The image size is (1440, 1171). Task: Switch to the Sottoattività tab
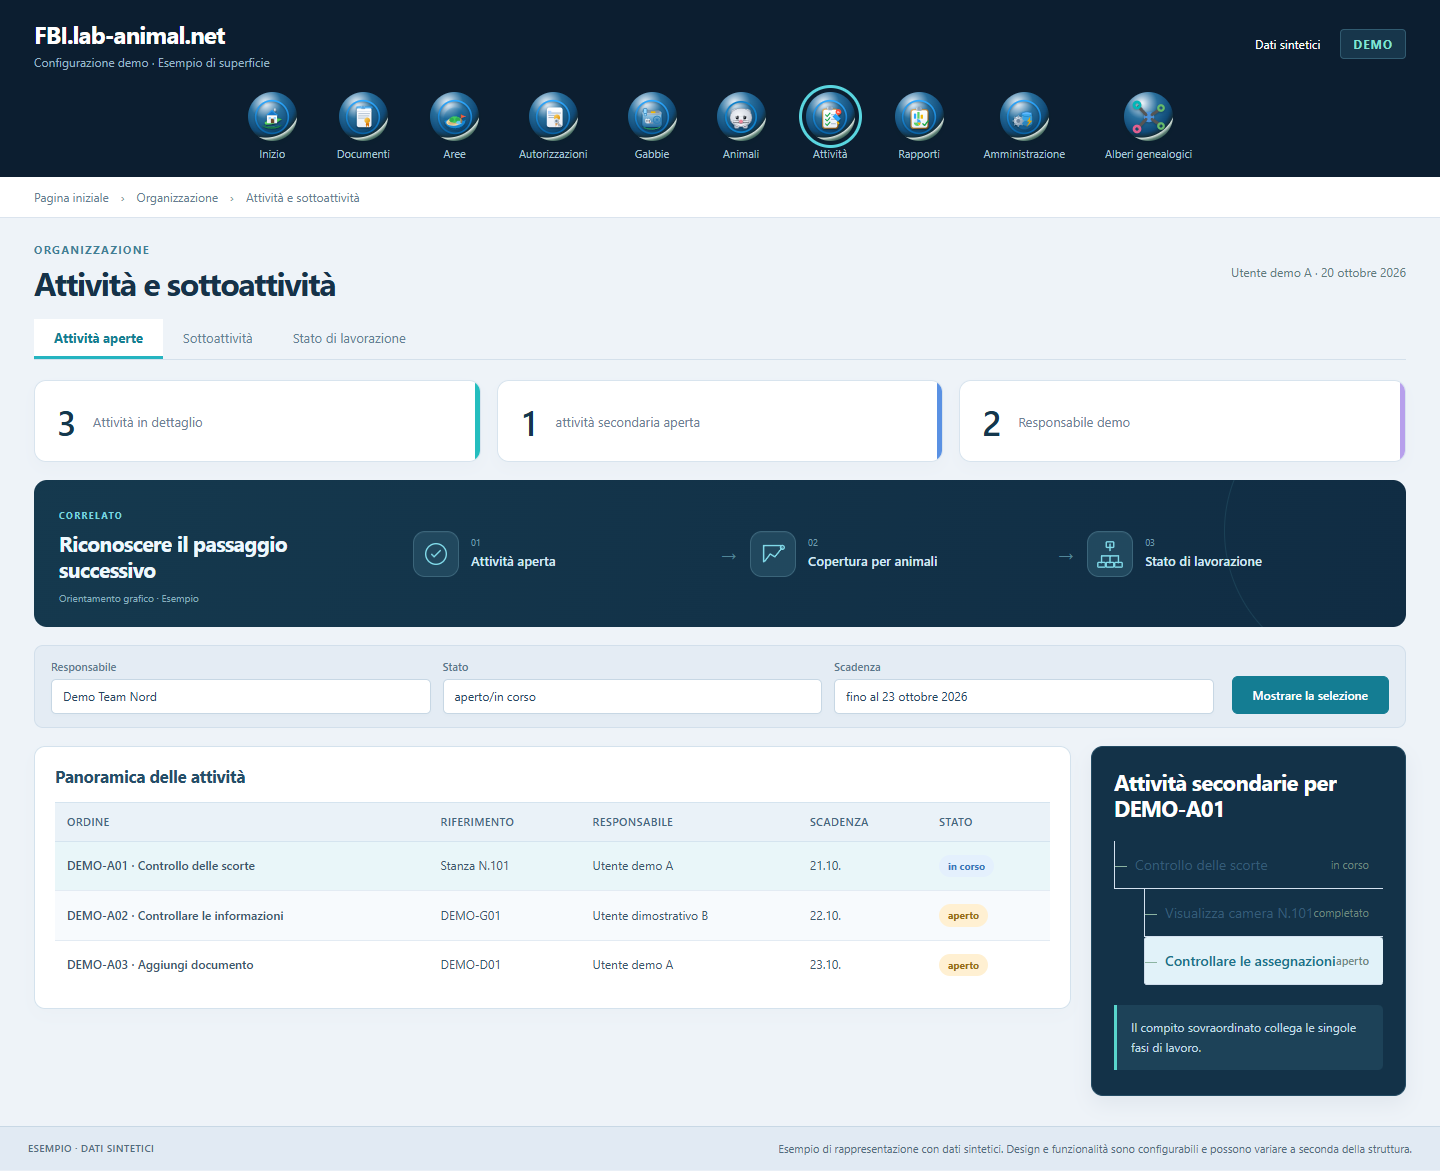click(218, 339)
